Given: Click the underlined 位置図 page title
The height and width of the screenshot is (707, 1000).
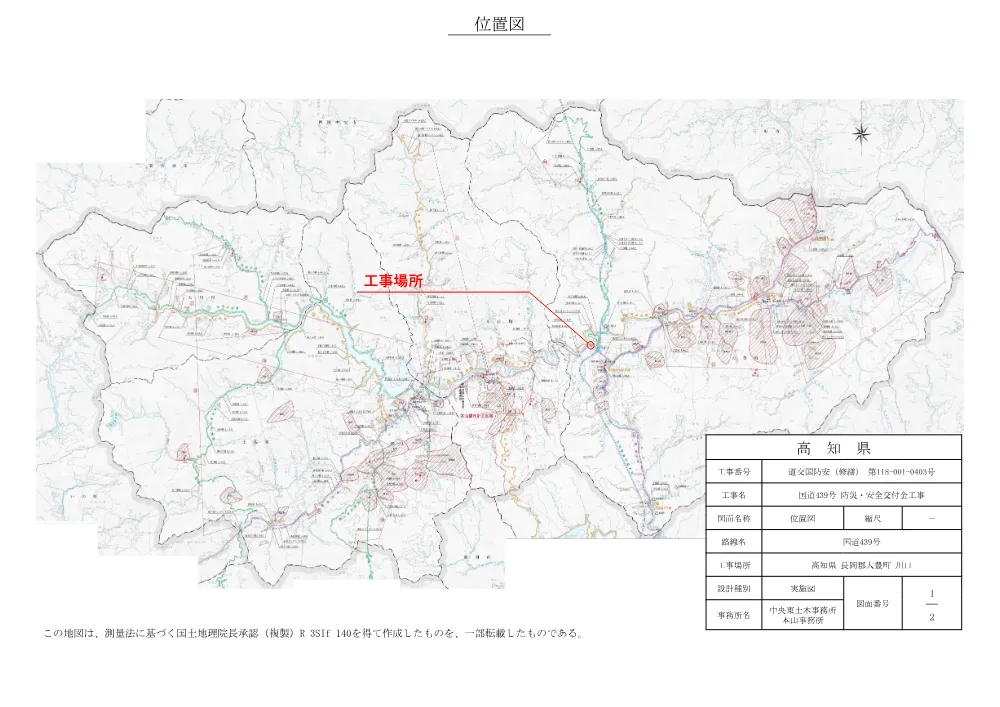Looking at the screenshot, I should (x=499, y=24).
